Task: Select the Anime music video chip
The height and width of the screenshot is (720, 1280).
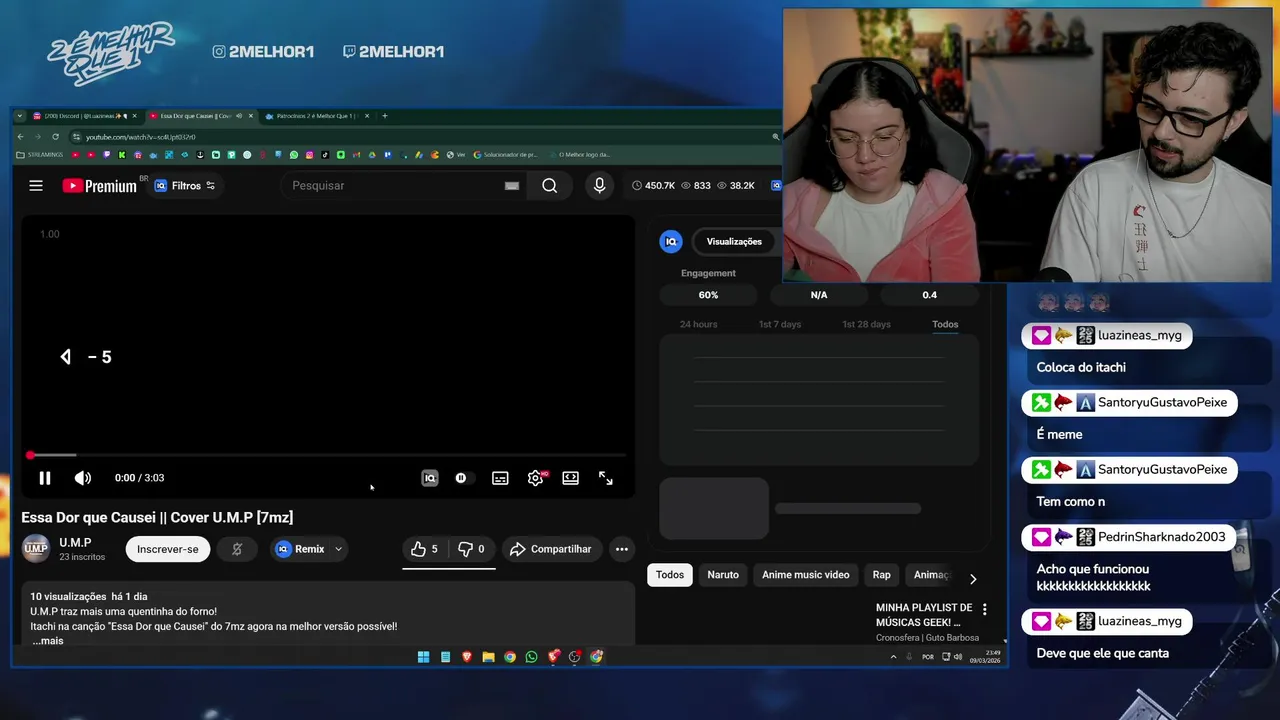Action: (x=805, y=575)
